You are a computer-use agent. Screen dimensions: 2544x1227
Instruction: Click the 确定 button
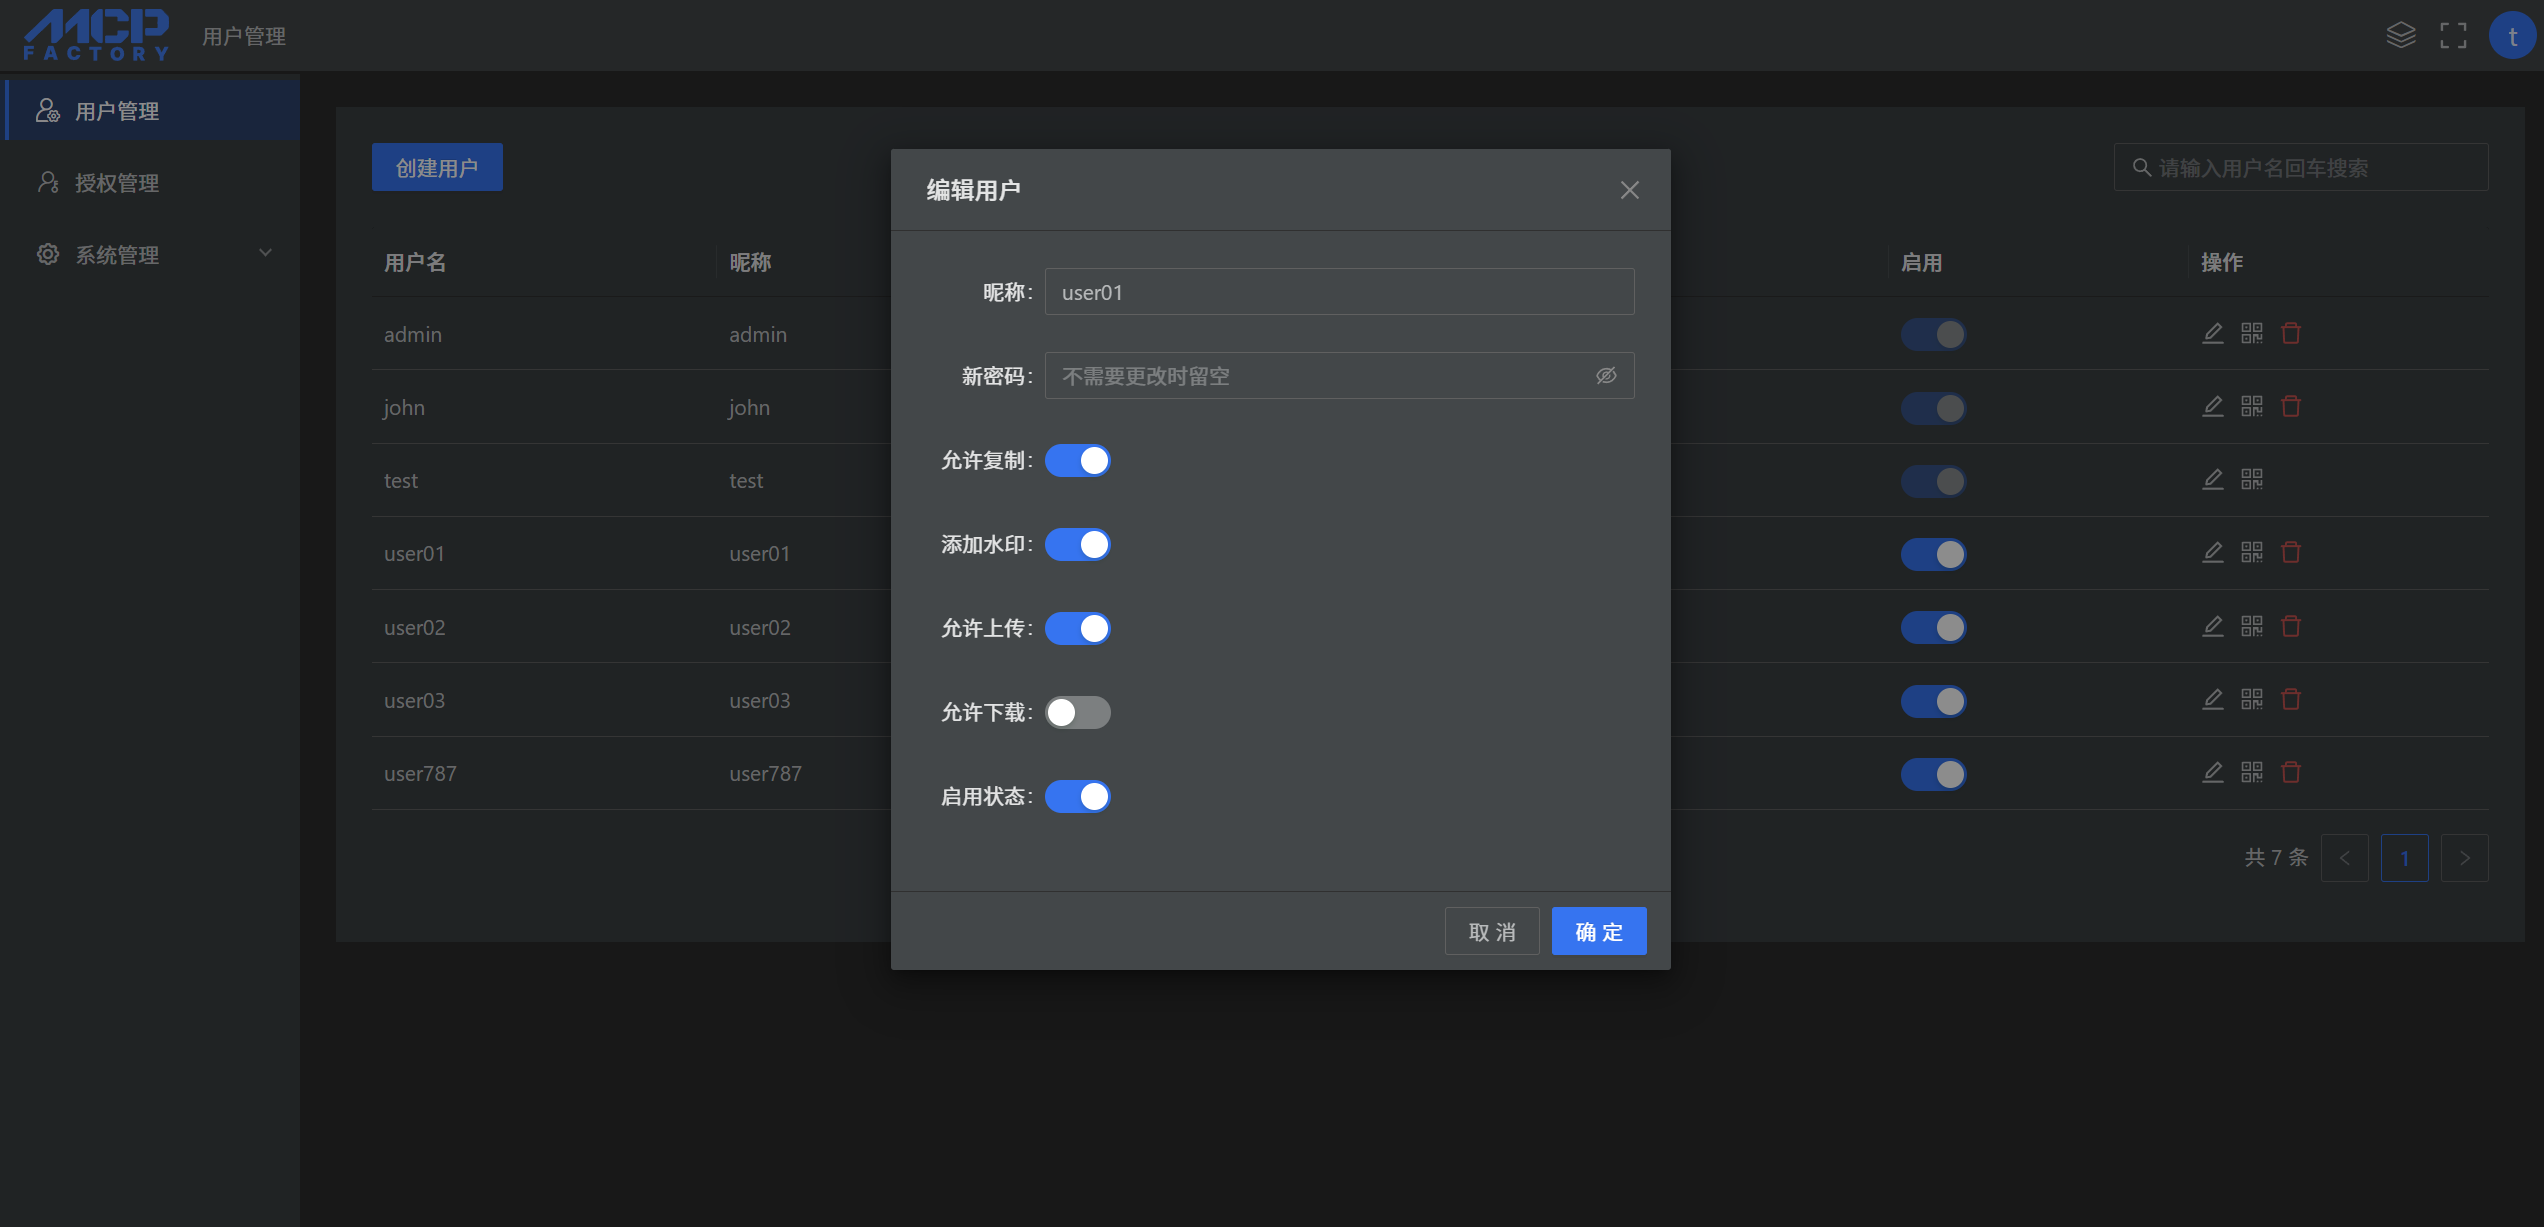click(1598, 931)
